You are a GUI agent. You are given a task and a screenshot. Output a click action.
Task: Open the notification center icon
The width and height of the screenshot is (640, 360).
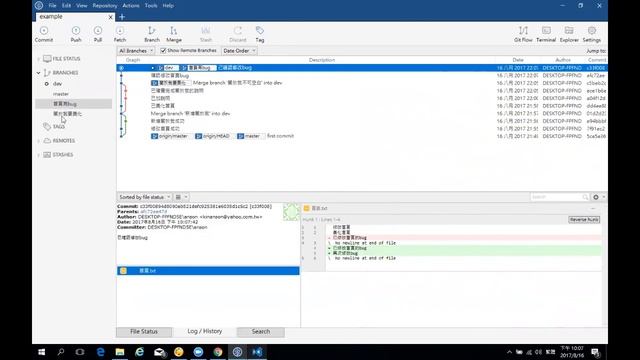[595, 352]
